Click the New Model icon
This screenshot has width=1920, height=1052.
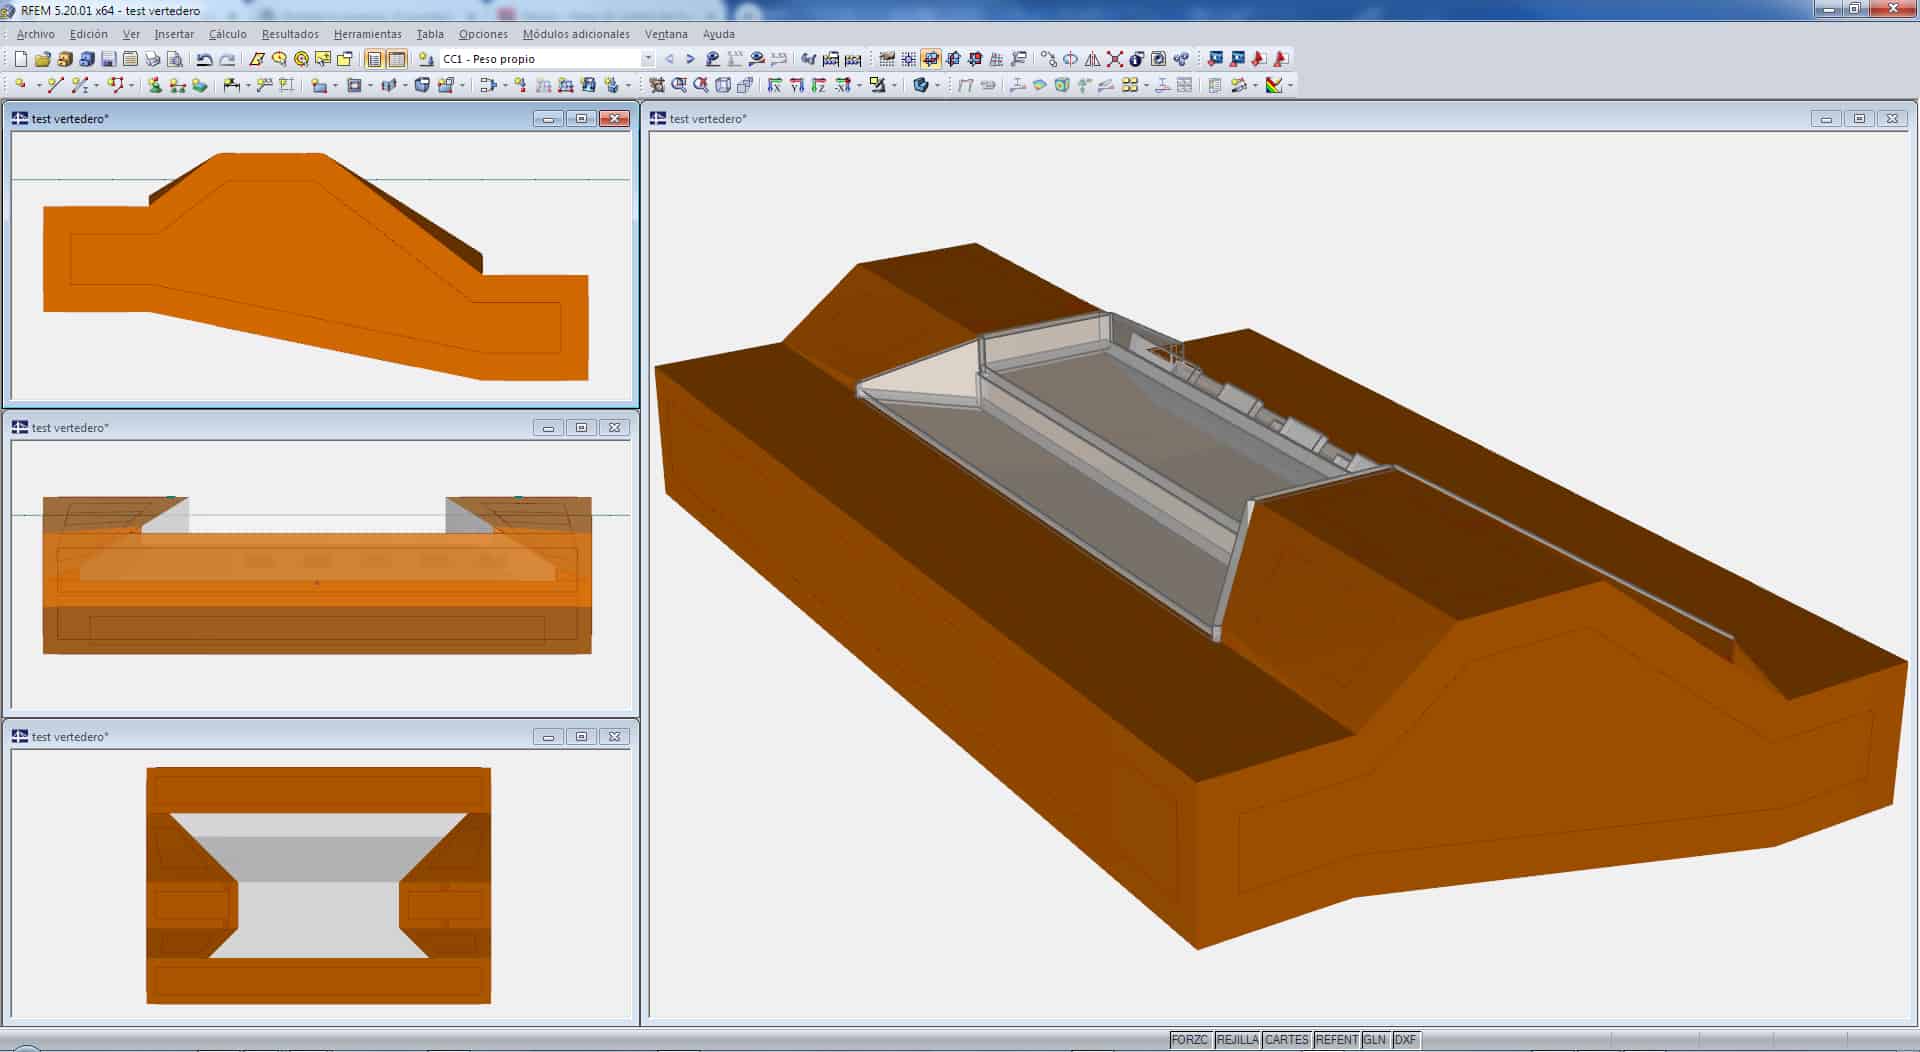point(20,59)
